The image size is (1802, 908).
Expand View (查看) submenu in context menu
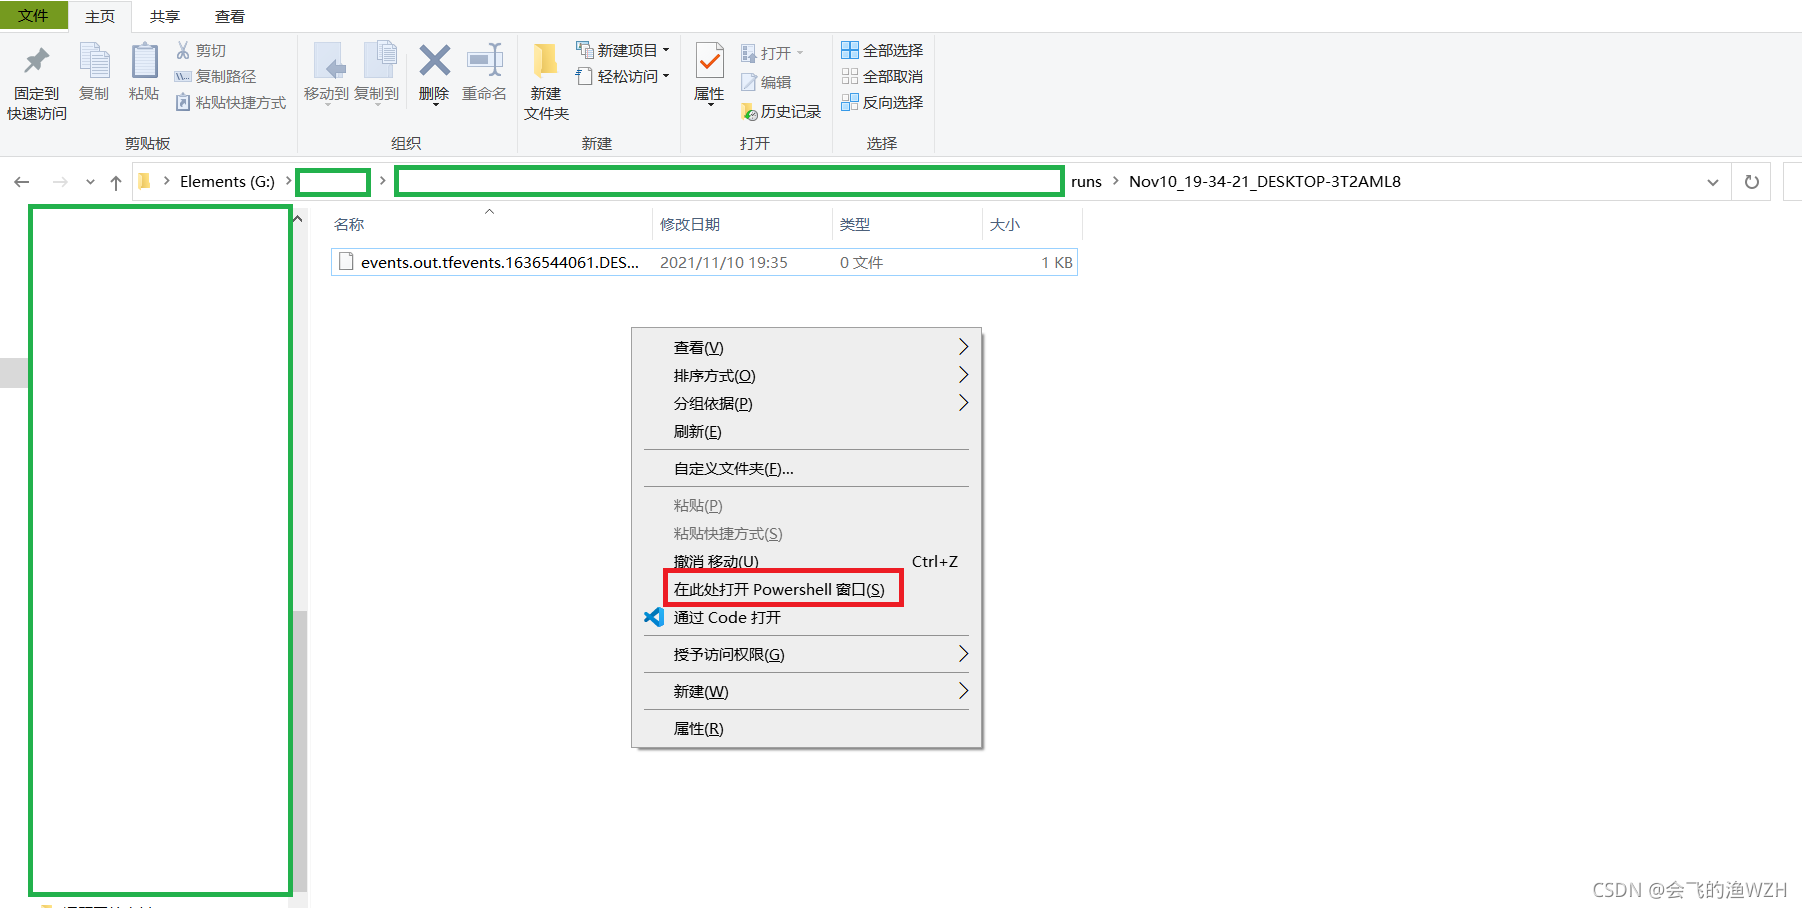[963, 347]
